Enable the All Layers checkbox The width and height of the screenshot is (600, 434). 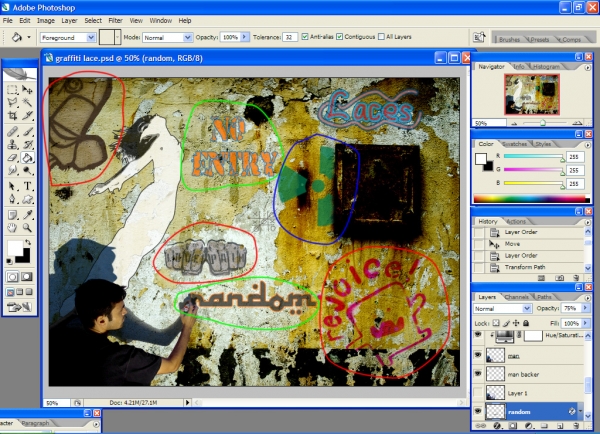coord(381,37)
